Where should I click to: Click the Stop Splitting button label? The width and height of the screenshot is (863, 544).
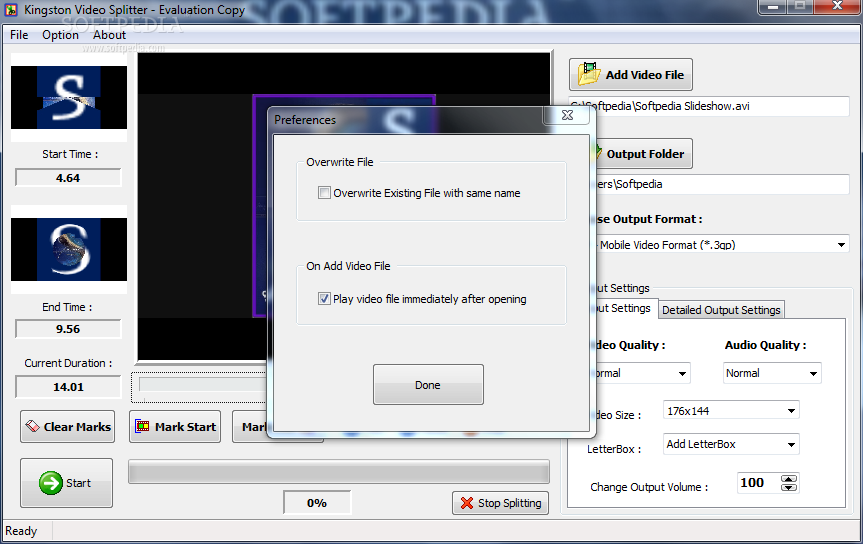click(510, 503)
